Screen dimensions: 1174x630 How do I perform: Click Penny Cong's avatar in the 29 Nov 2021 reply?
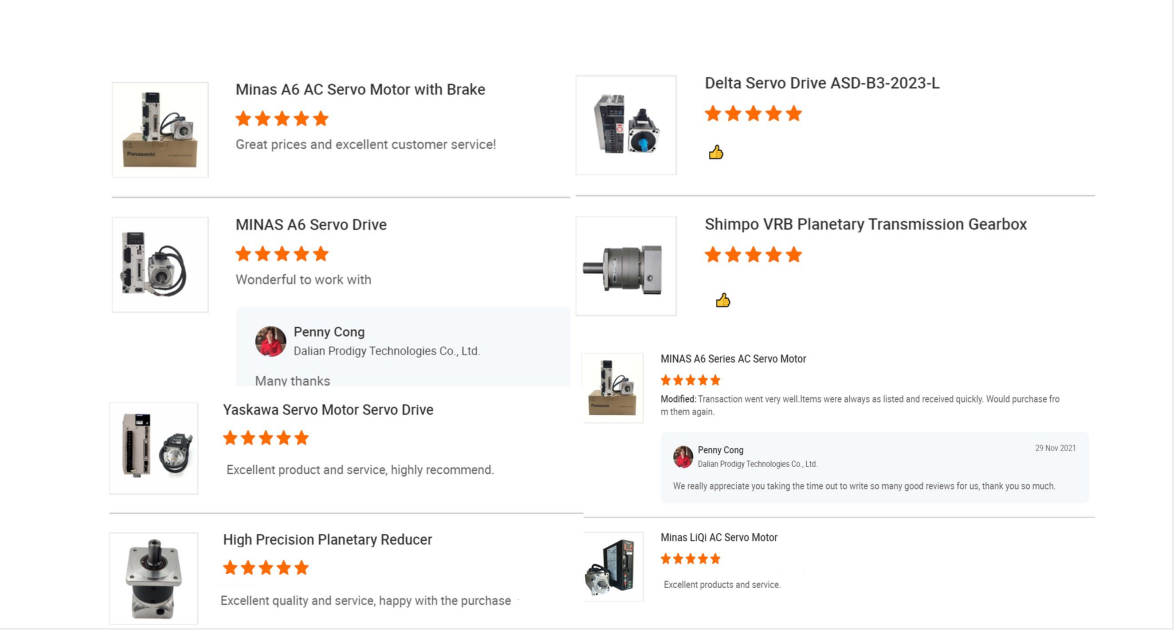683,456
